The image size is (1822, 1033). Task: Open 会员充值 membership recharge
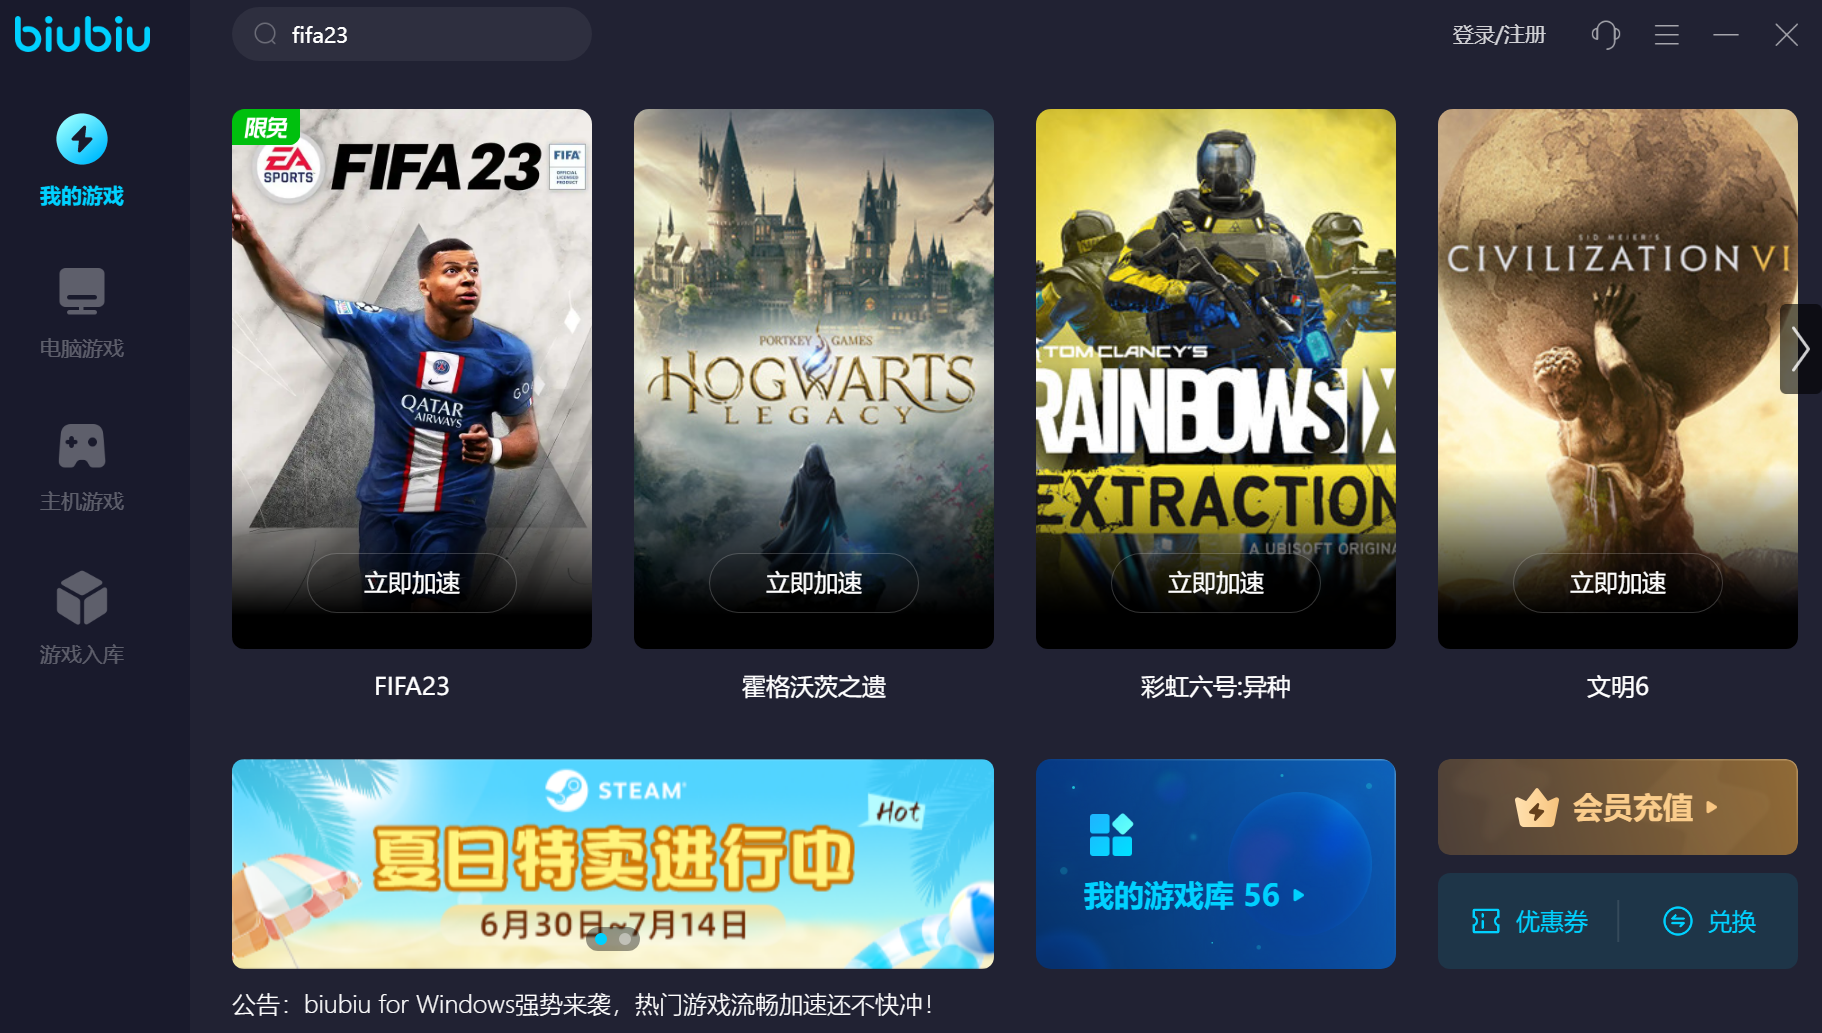pos(1618,807)
